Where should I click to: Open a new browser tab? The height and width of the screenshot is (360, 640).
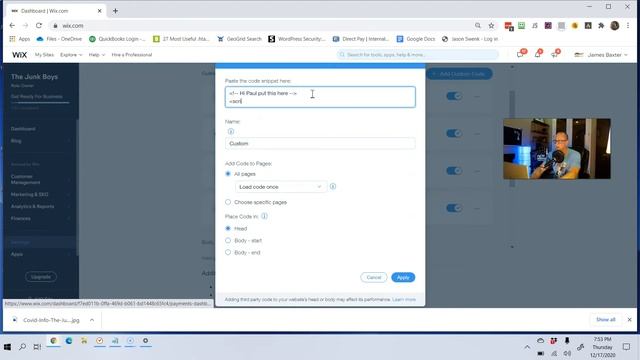click(x=116, y=11)
